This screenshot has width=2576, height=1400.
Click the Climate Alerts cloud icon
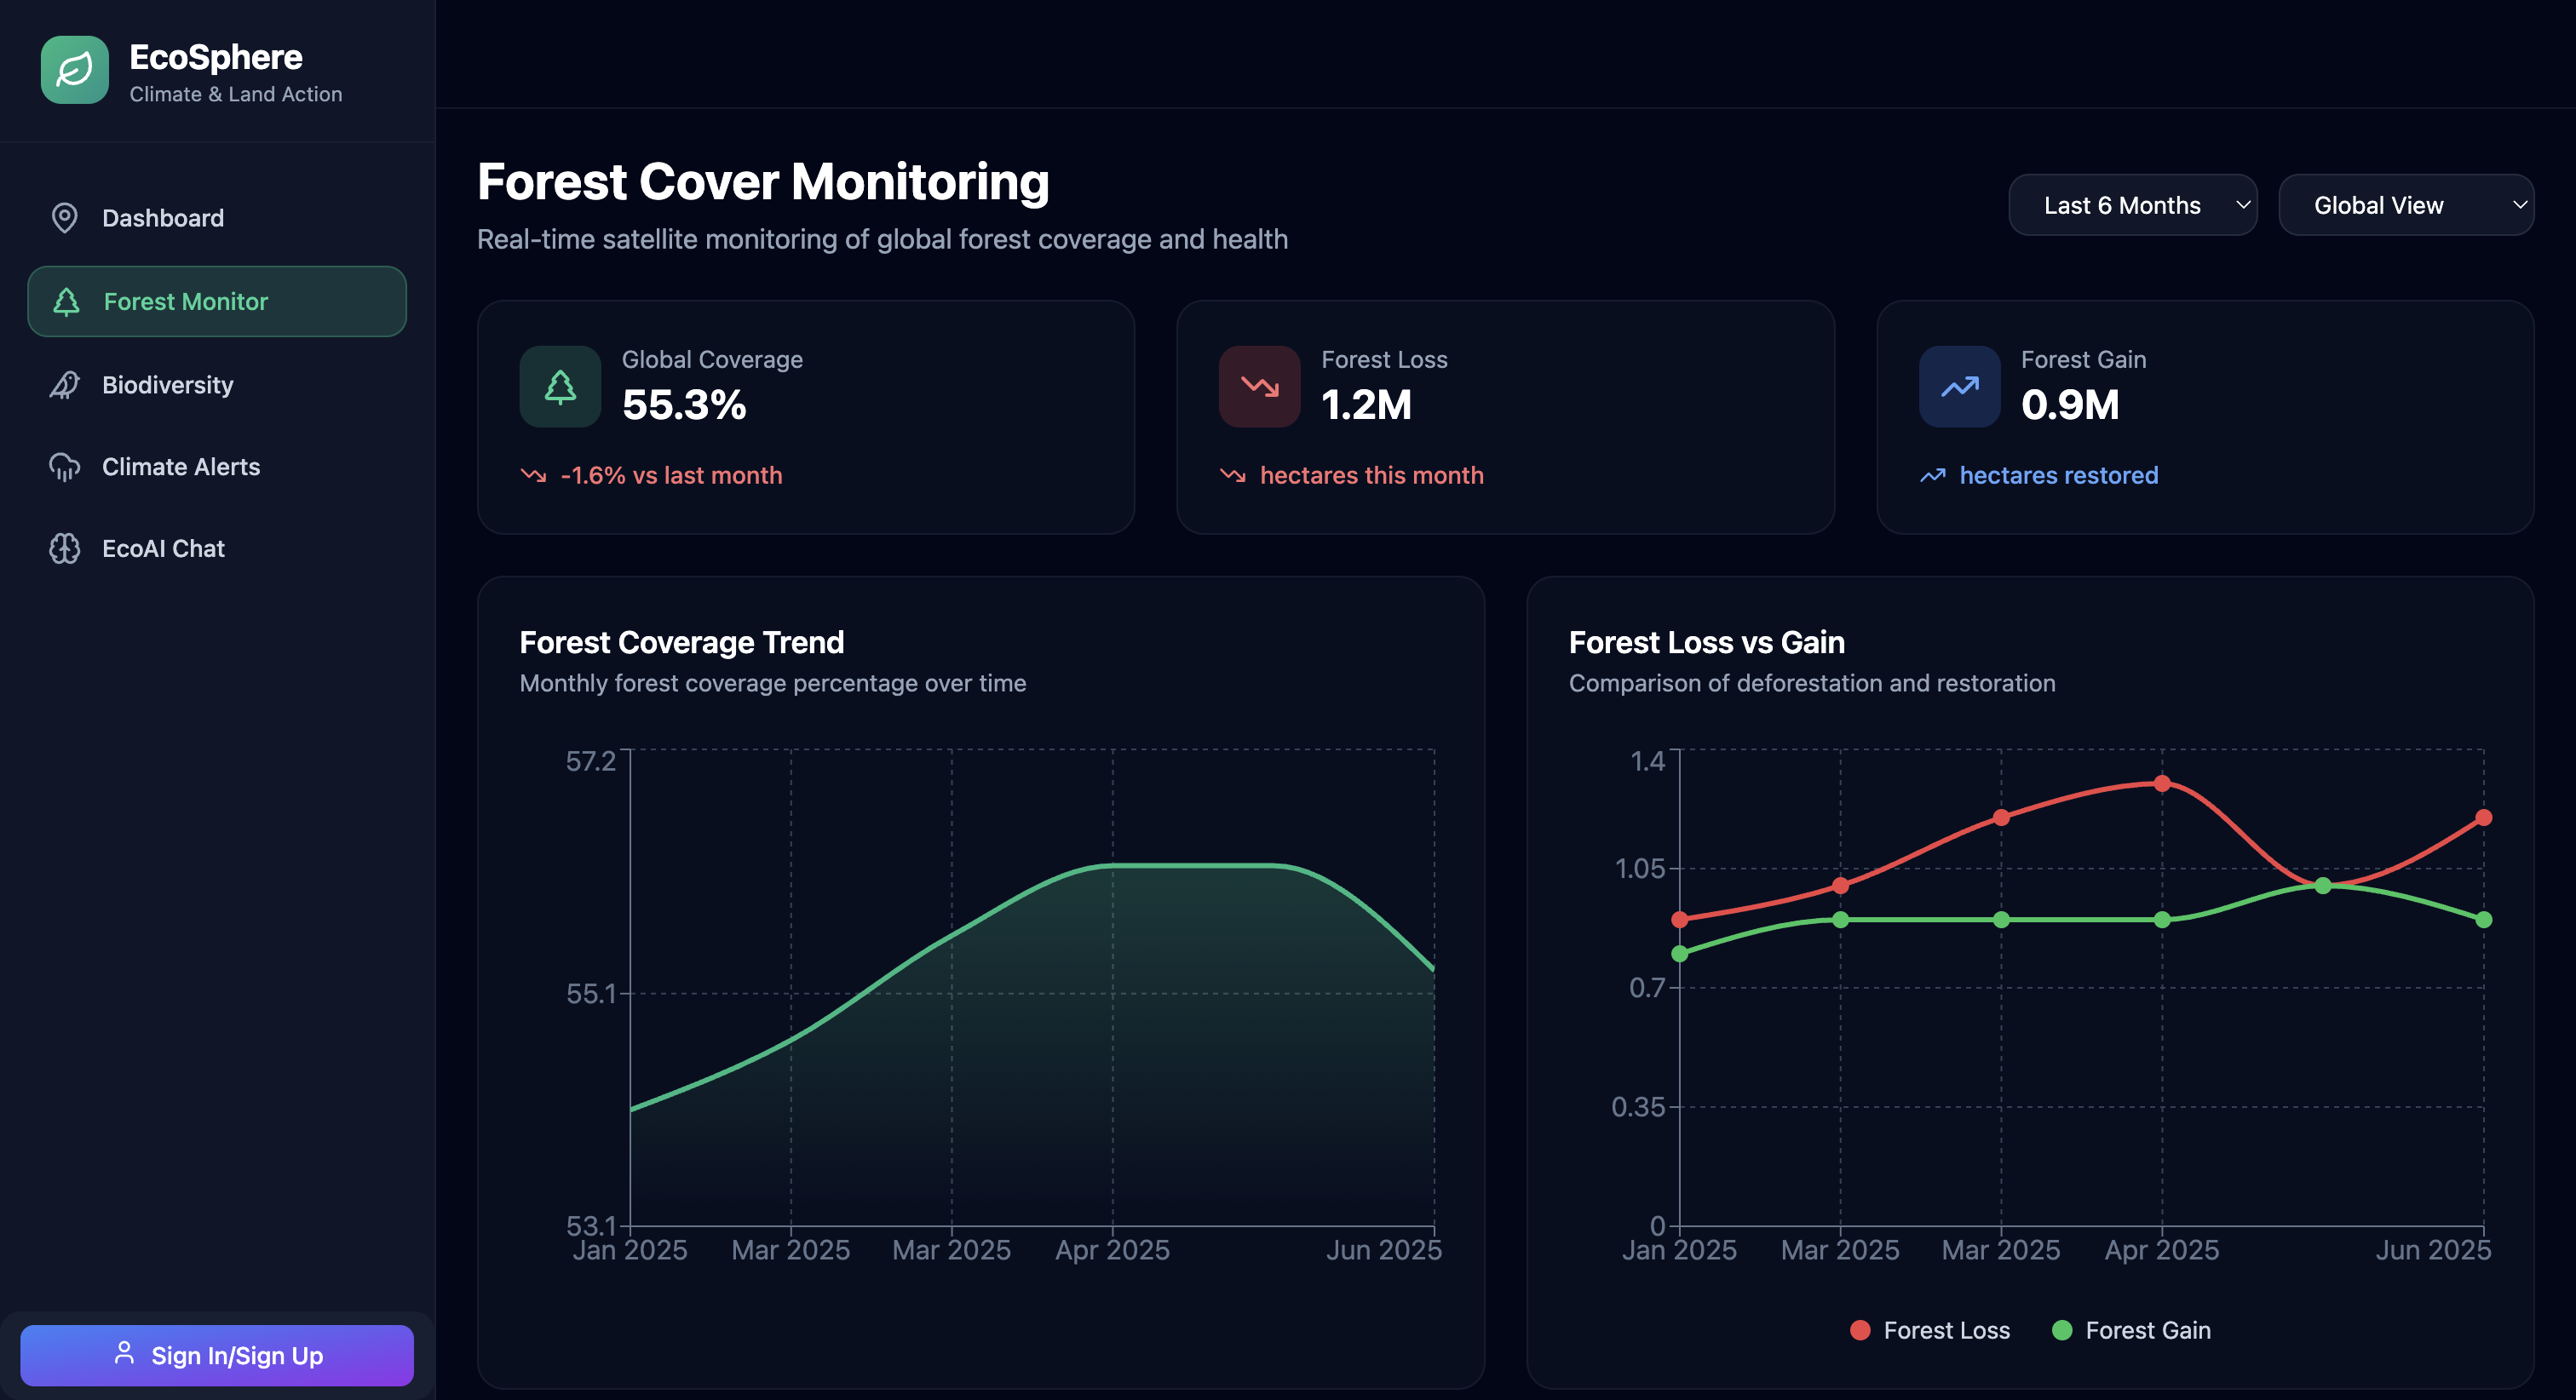[65, 467]
